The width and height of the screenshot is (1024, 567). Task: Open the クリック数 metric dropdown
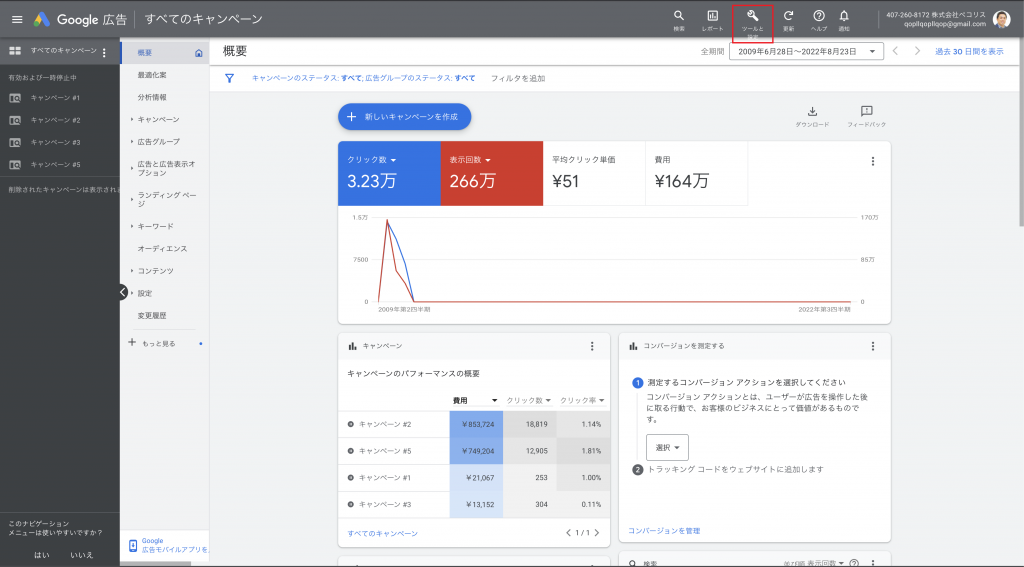pos(393,160)
